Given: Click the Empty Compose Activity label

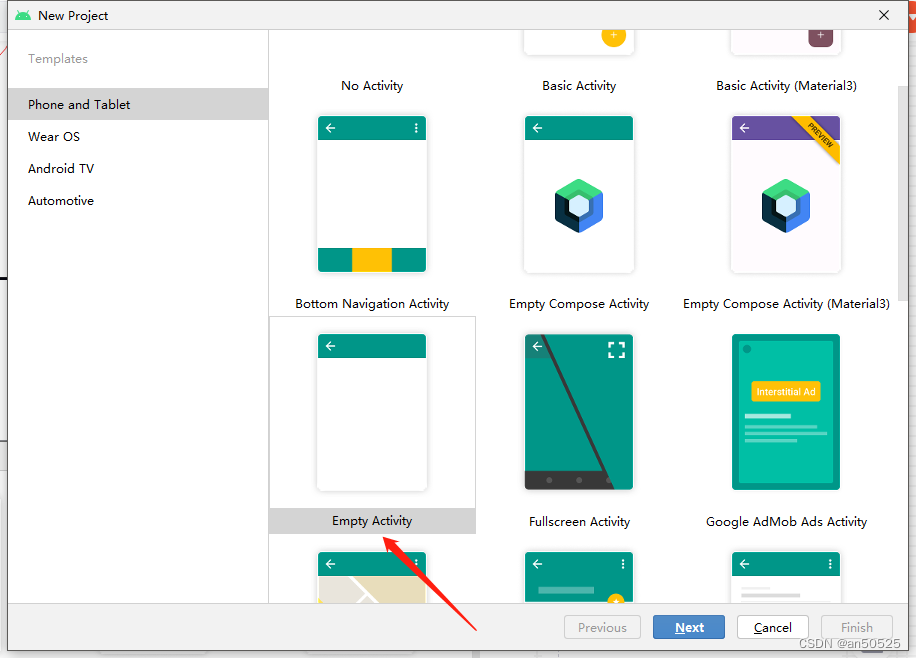Looking at the screenshot, I should (x=579, y=304).
